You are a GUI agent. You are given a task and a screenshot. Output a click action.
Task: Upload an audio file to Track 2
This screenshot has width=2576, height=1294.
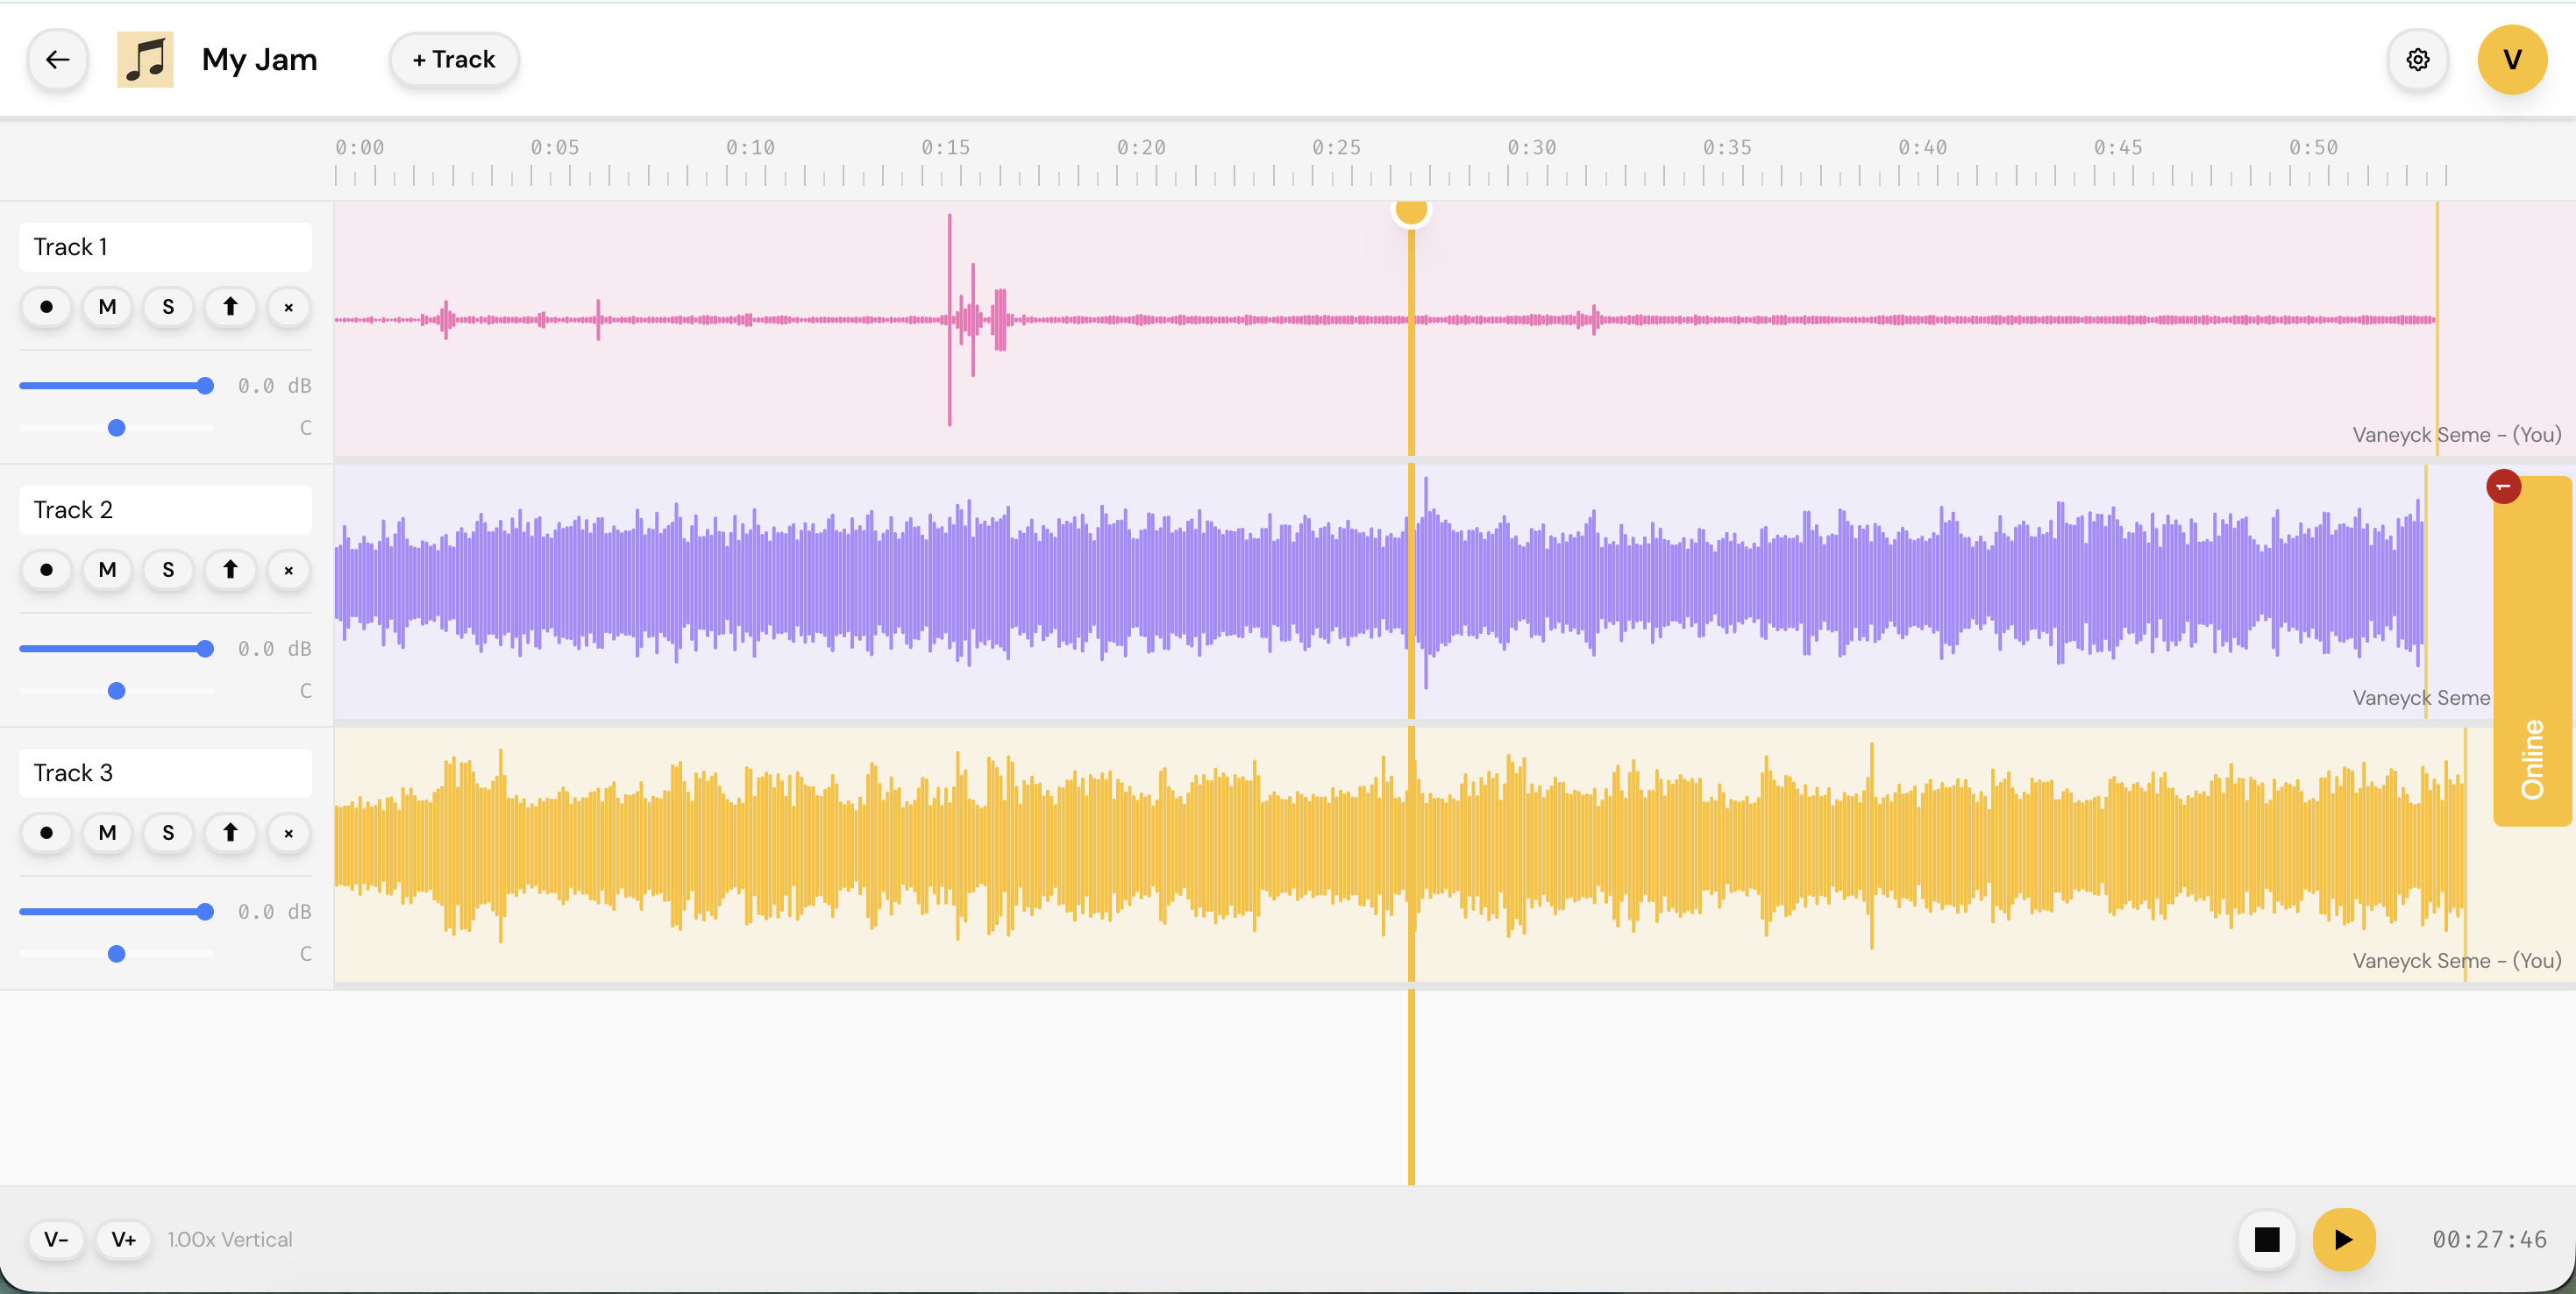229,570
